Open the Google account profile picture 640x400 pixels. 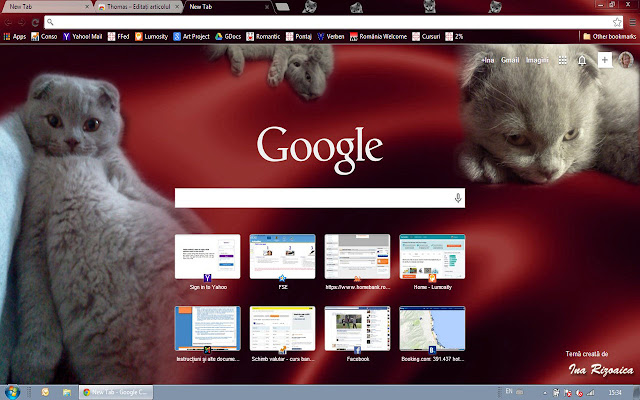coord(626,60)
